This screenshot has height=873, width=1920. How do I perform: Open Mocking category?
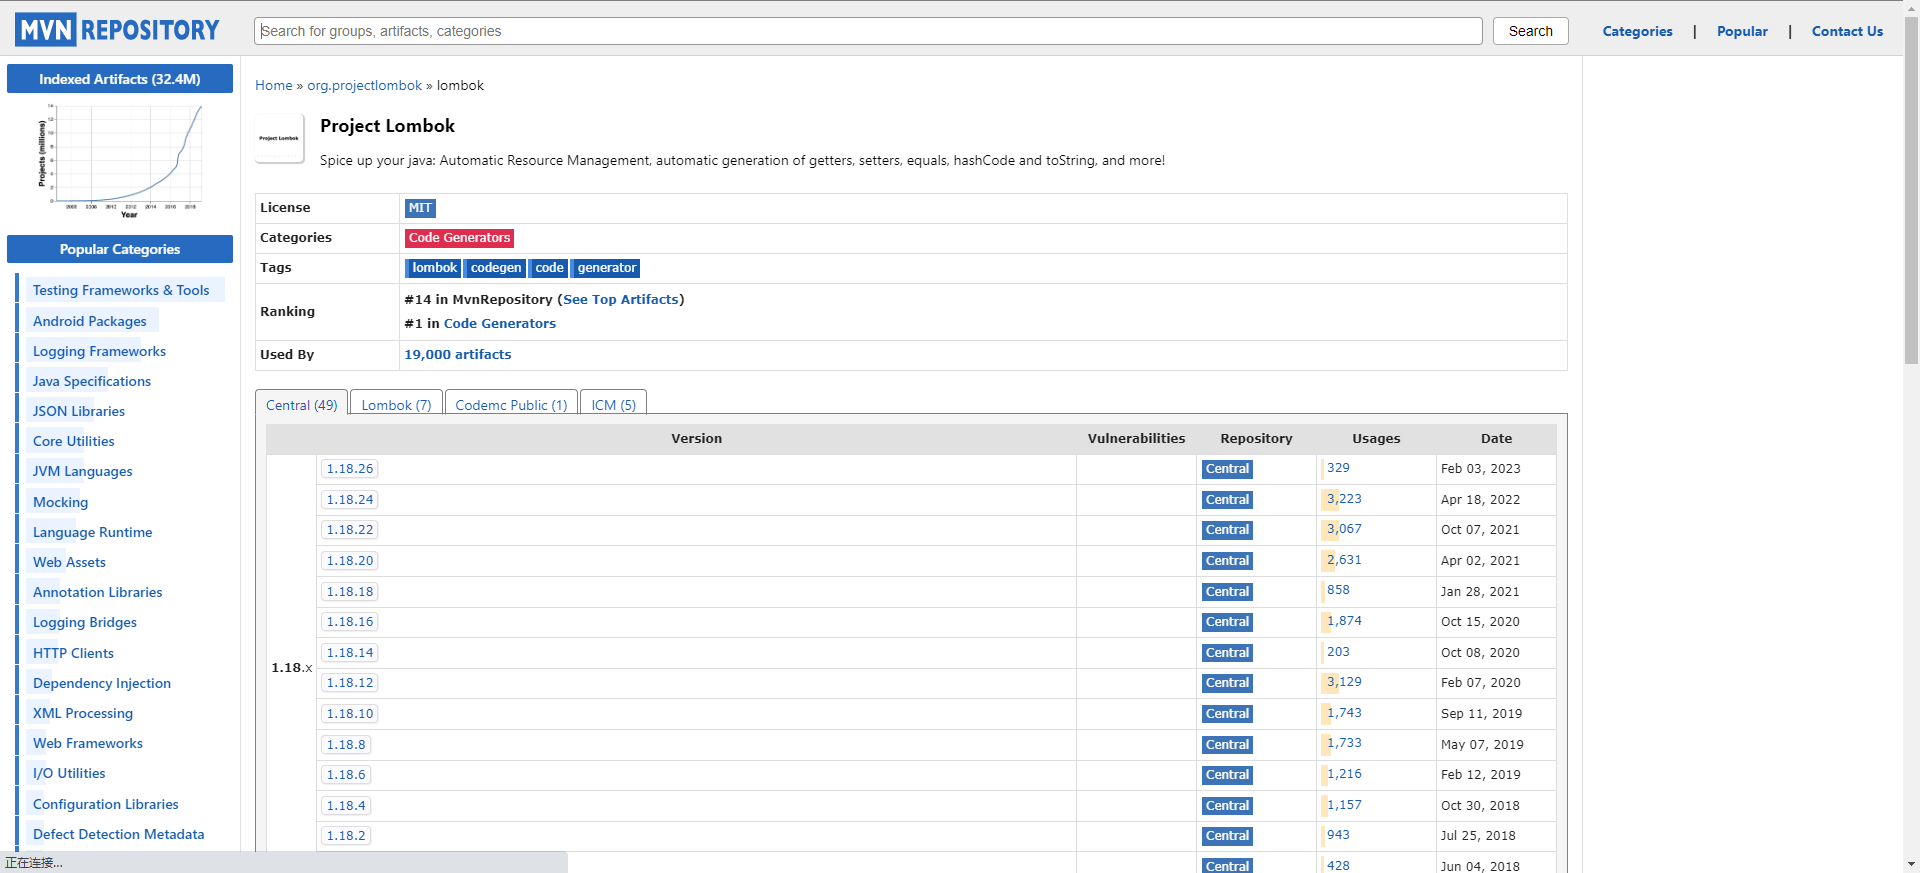click(60, 502)
